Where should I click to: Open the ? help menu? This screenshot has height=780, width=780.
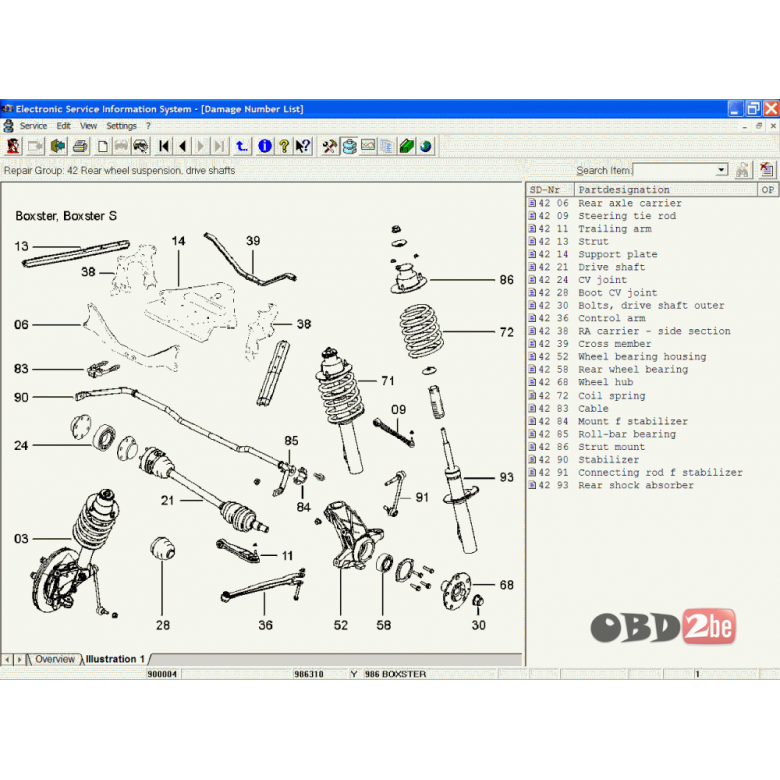(148, 126)
